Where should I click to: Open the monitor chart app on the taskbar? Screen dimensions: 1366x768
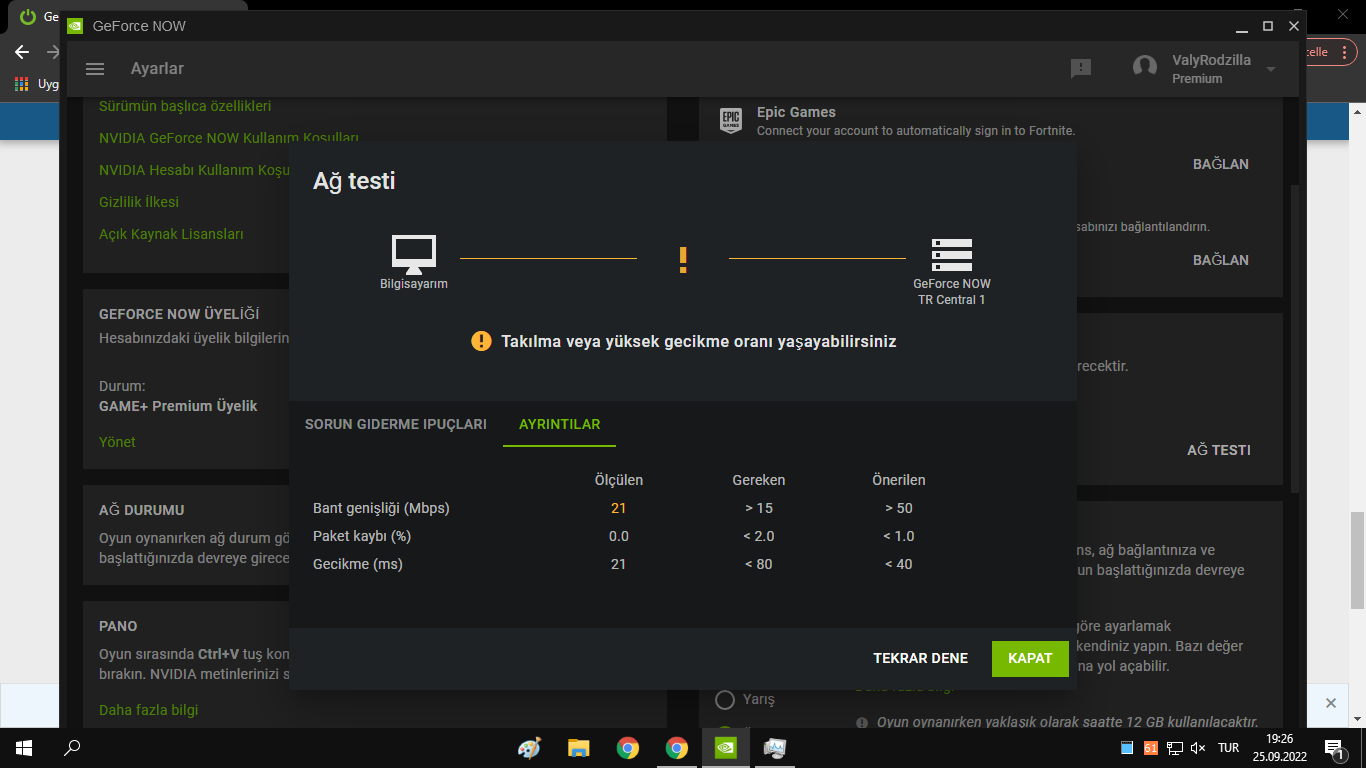point(775,747)
